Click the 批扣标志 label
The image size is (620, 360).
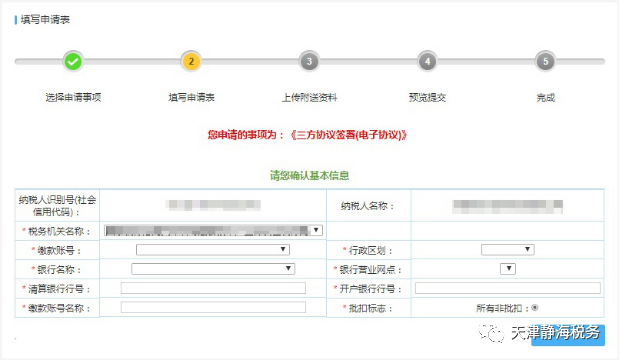coord(368,308)
